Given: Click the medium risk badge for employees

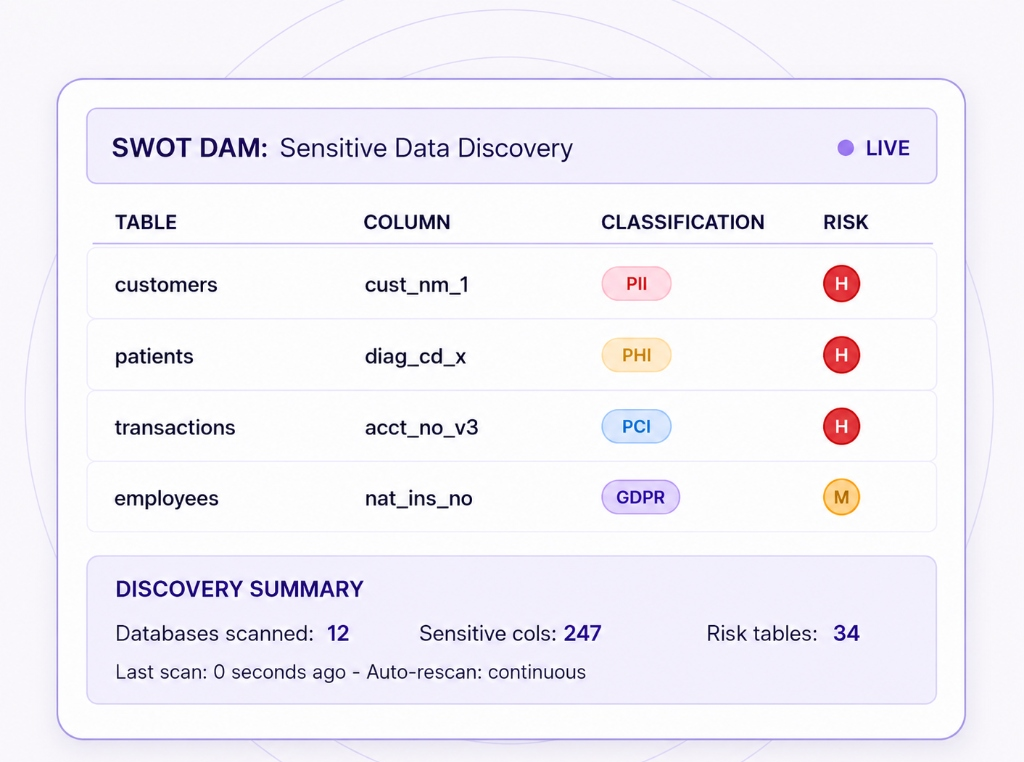Looking at the screenshot, I should (x=841, y=497).
